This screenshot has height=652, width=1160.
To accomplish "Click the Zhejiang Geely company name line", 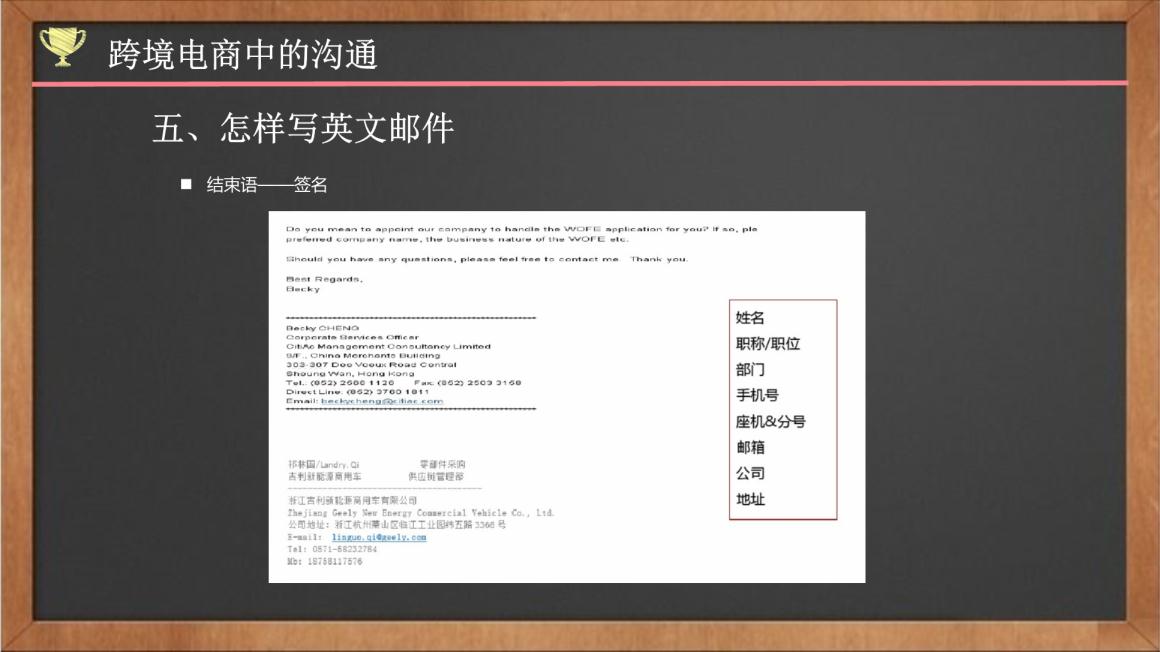I will 420,513.
